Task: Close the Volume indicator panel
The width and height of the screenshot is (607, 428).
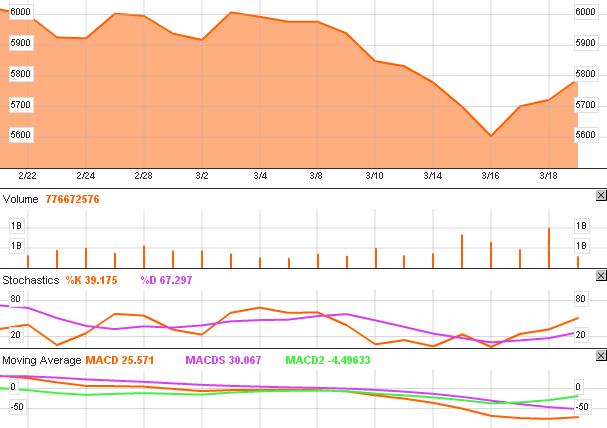Action: pos(600,197)
